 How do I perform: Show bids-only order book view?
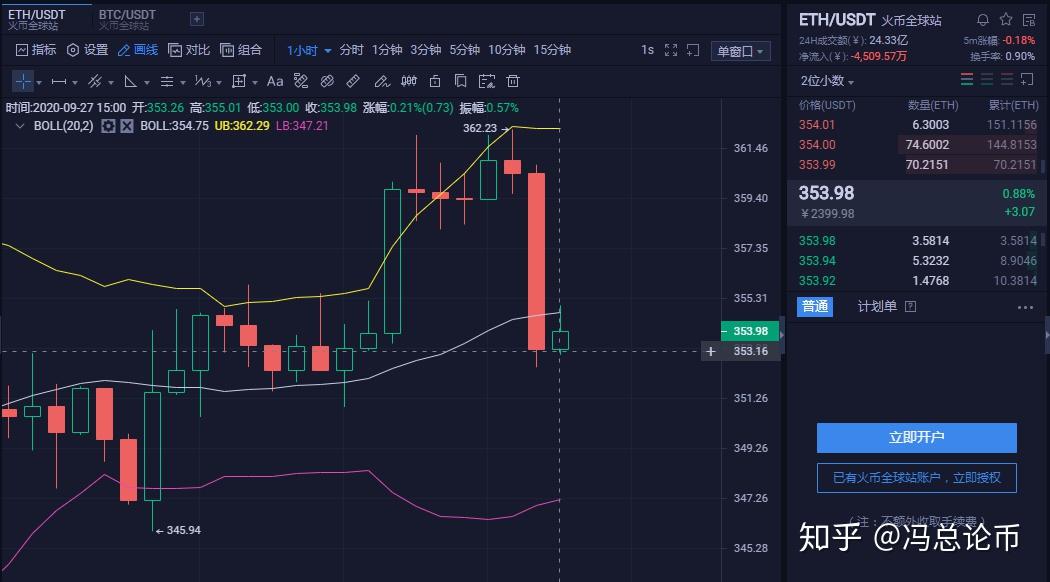click(x=986, y=80)
